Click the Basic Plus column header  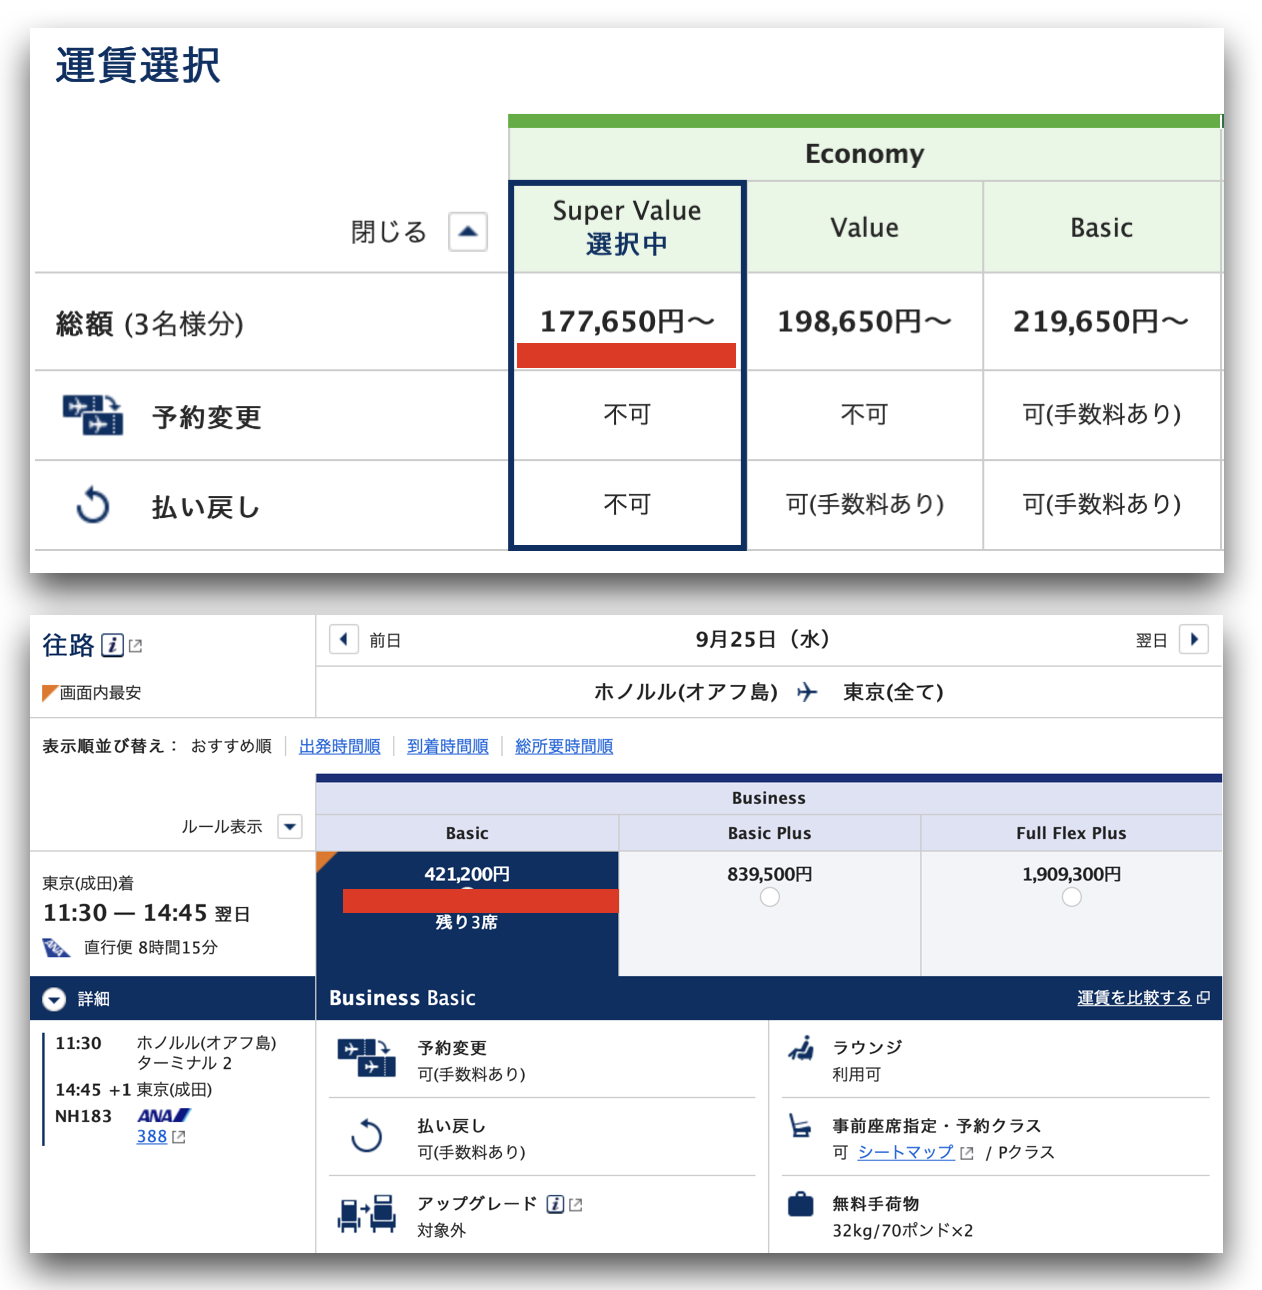click(769, 833)
